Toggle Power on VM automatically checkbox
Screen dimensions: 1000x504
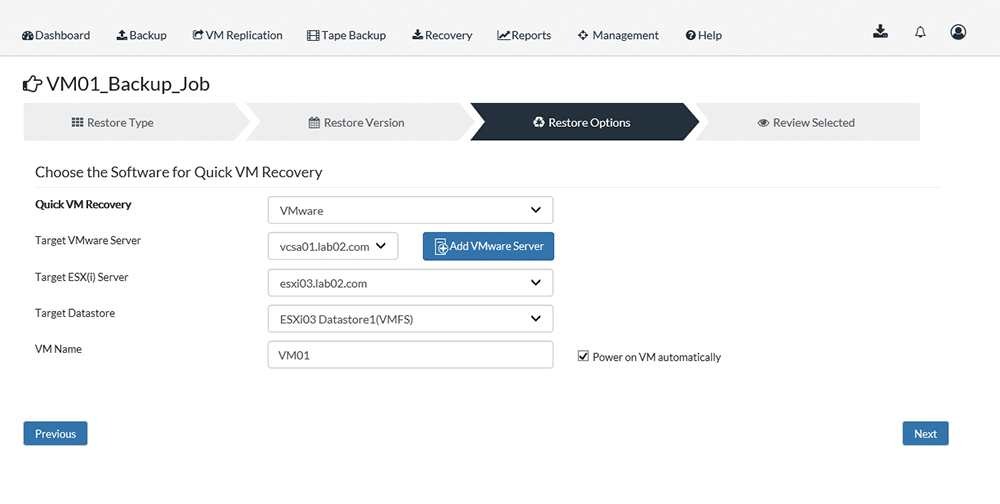pos(583,356)
